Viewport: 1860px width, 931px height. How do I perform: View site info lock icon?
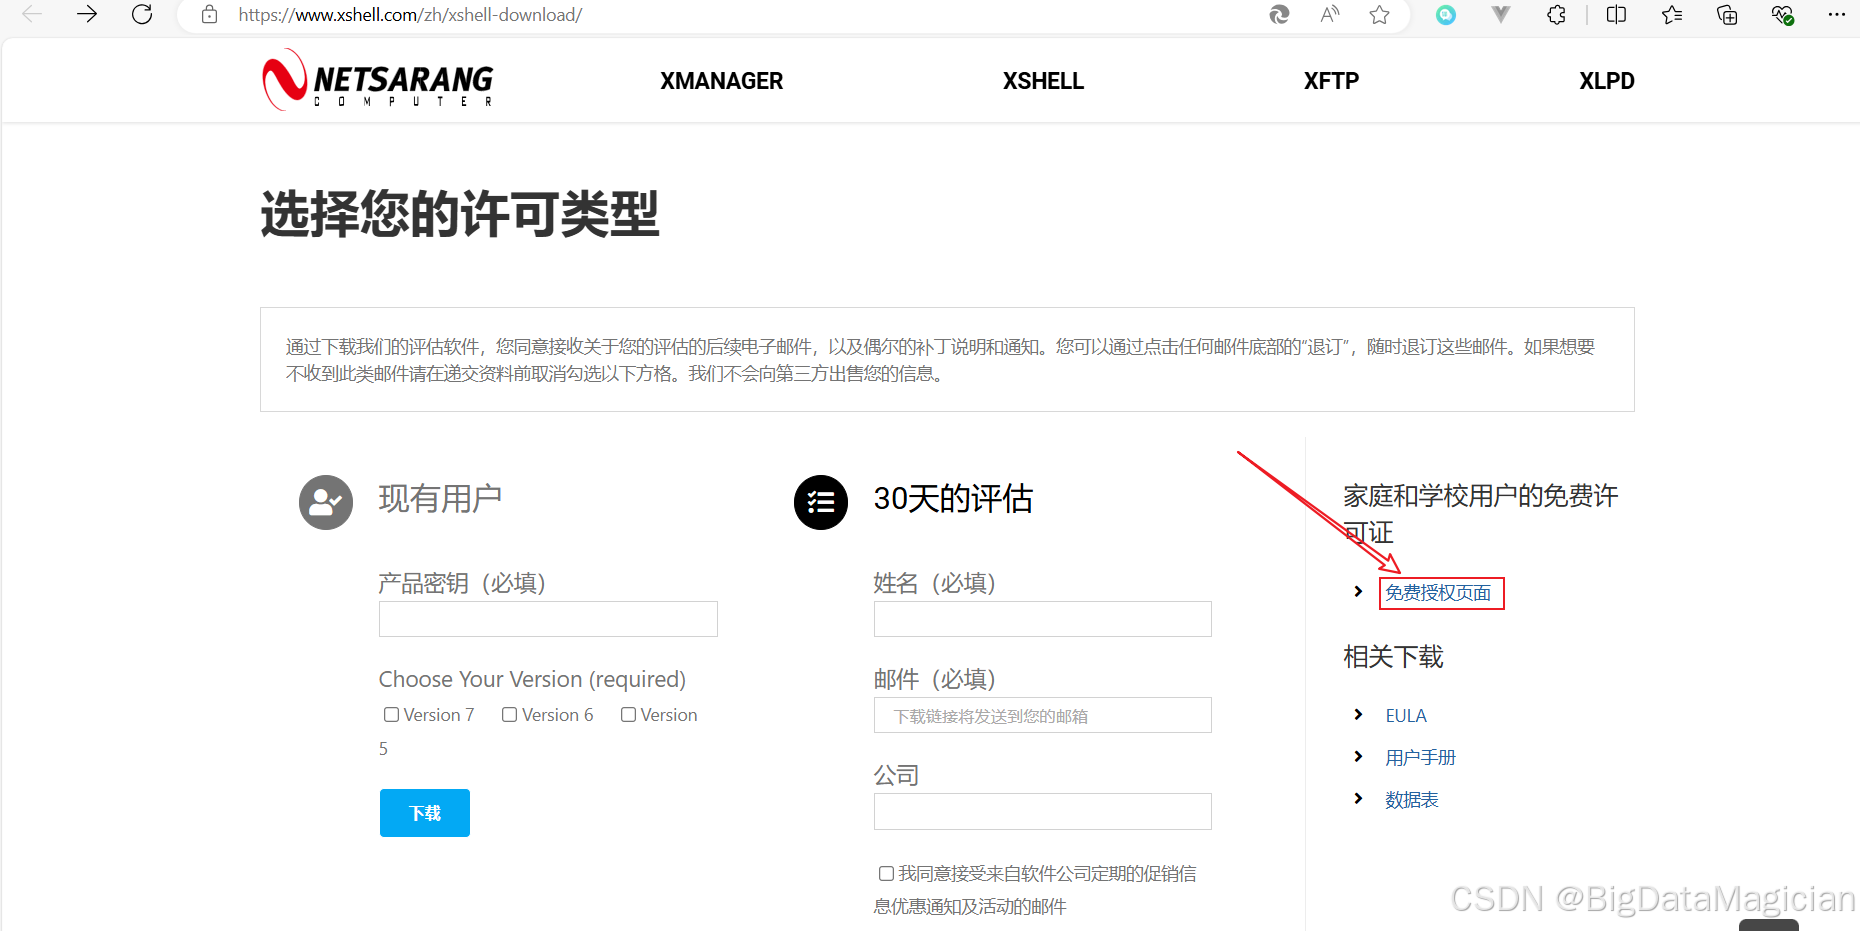tap(209, 14)
